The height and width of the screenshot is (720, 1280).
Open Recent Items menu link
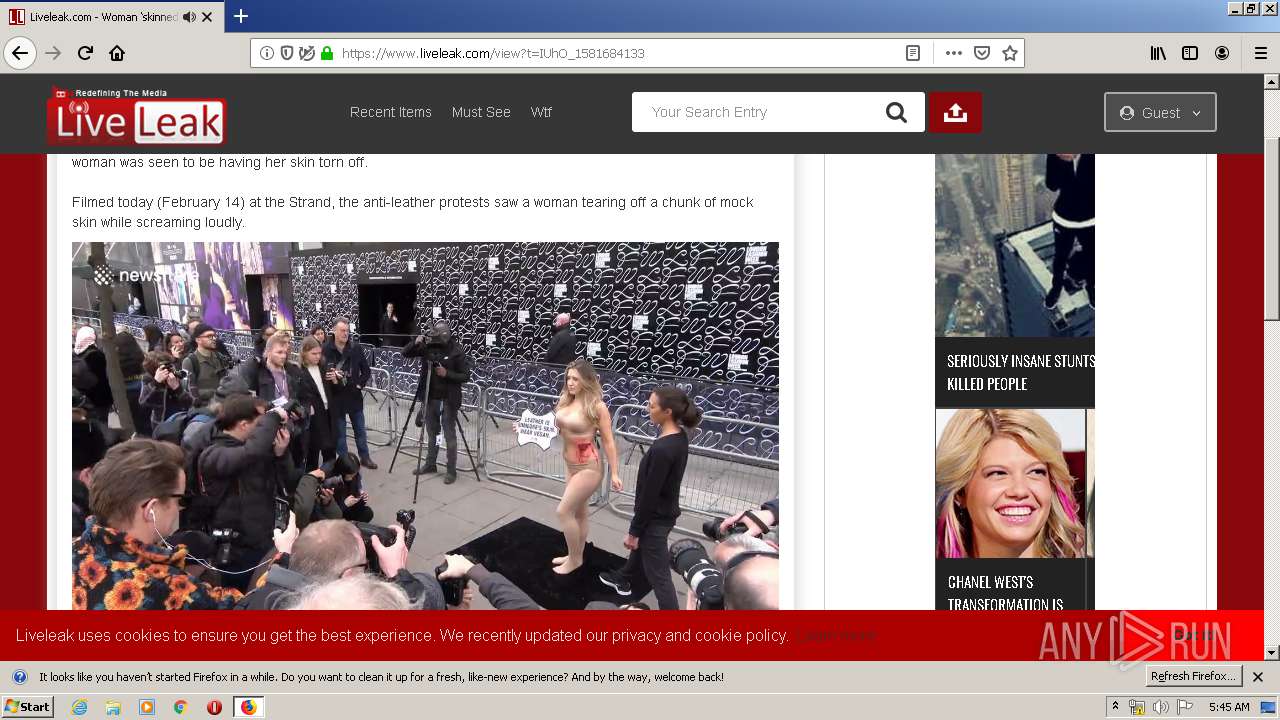tap(390, 112)
